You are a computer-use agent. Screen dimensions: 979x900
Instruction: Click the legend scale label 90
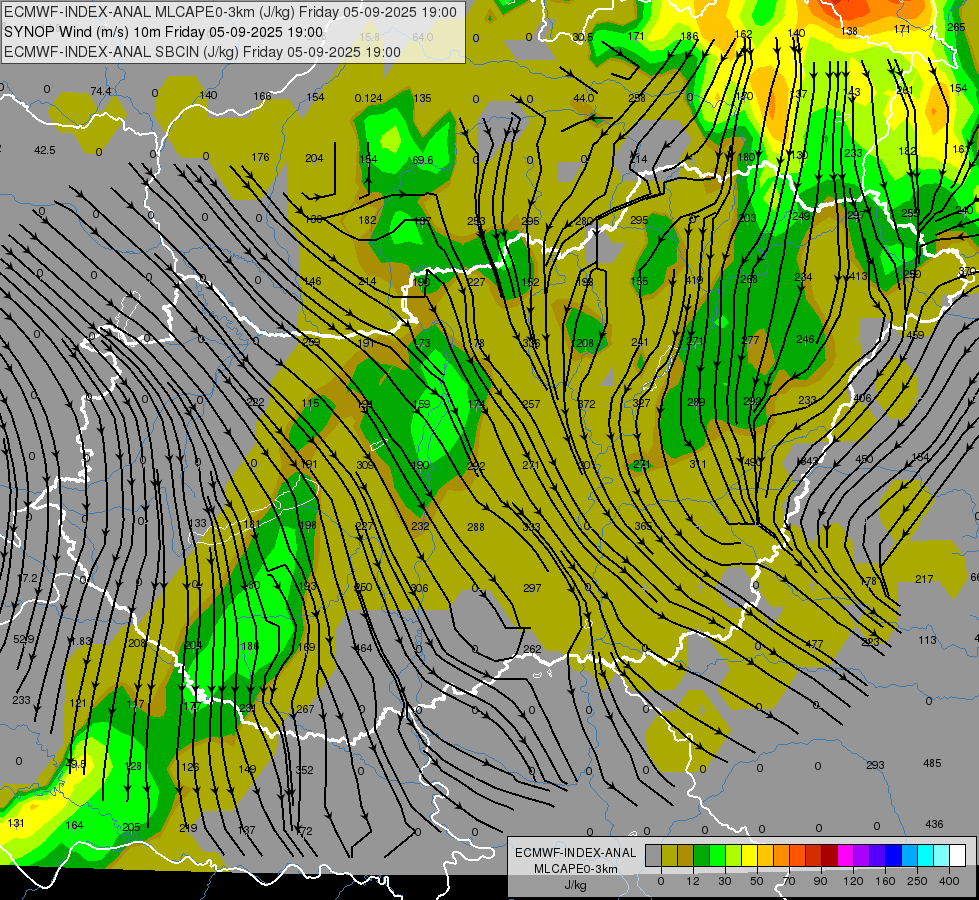(x=820, y=881)
